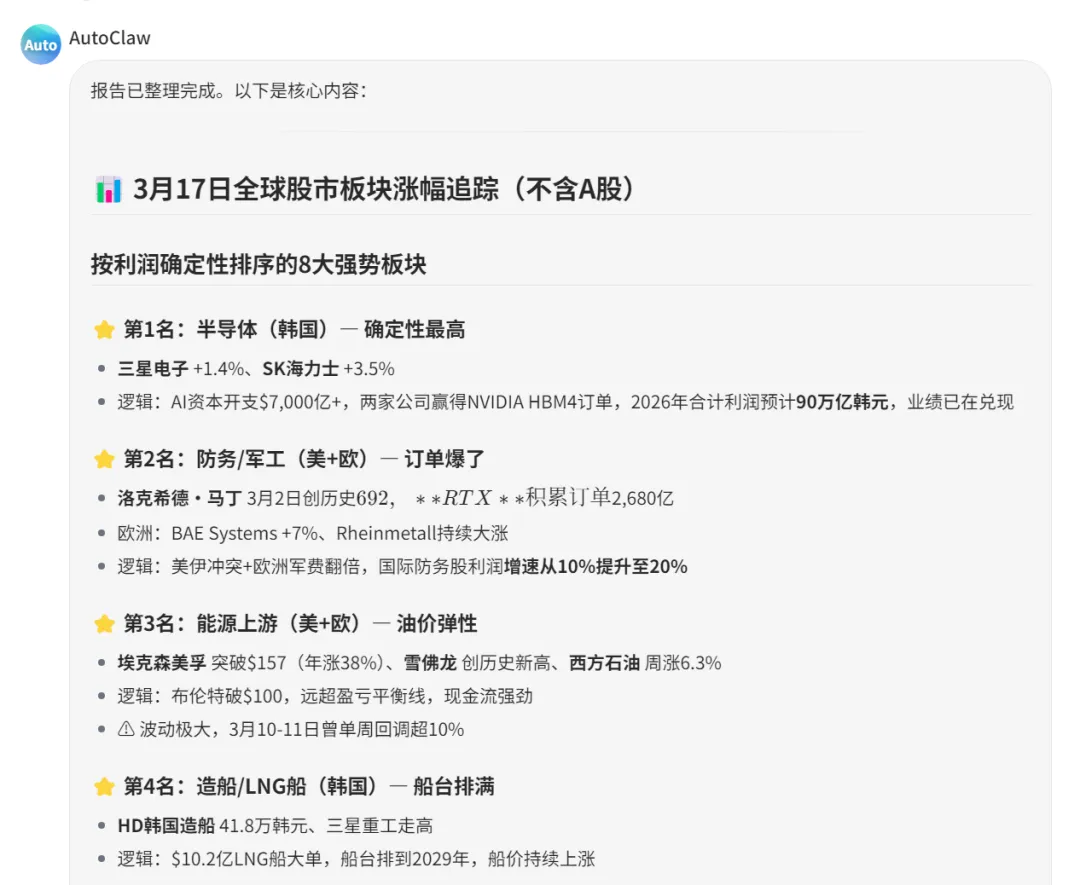Click line 欧洲：BAE Systems +7%

coord(313,534)
